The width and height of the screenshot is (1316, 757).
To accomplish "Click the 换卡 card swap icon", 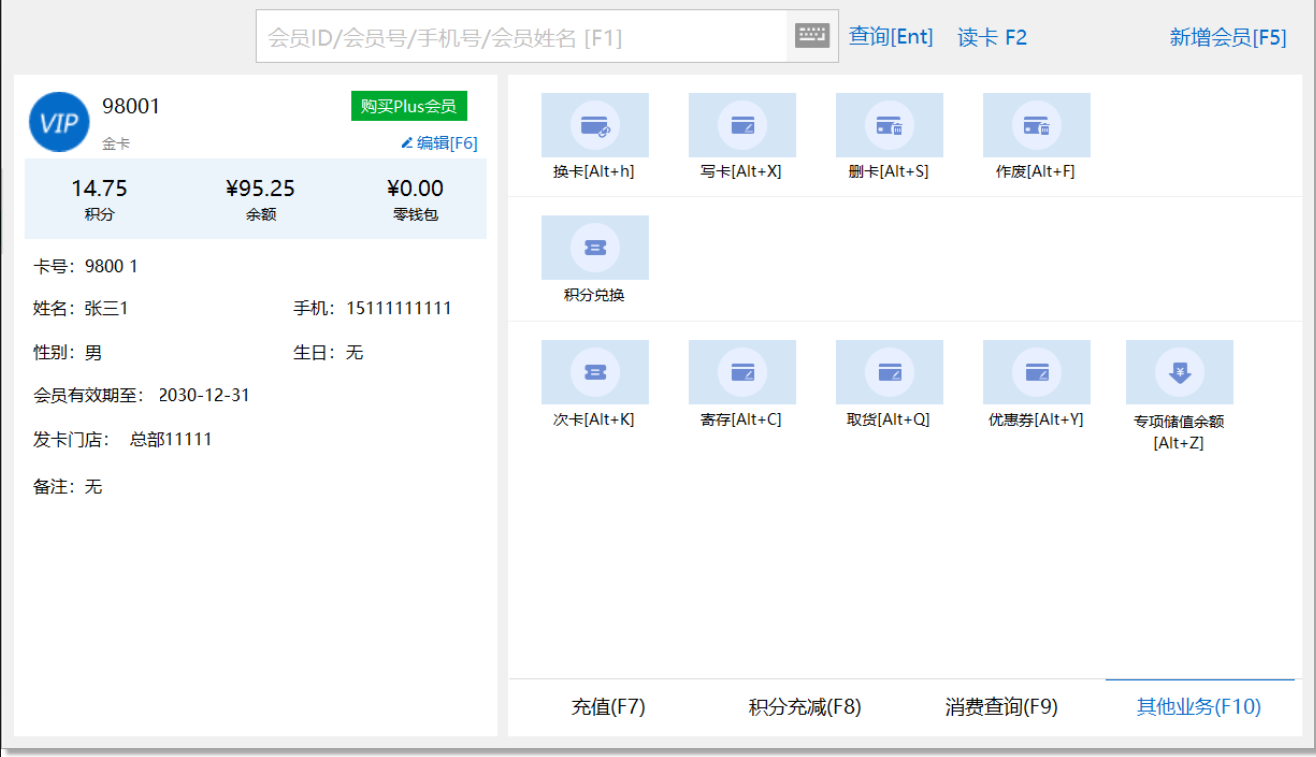I will click(595, 126).
